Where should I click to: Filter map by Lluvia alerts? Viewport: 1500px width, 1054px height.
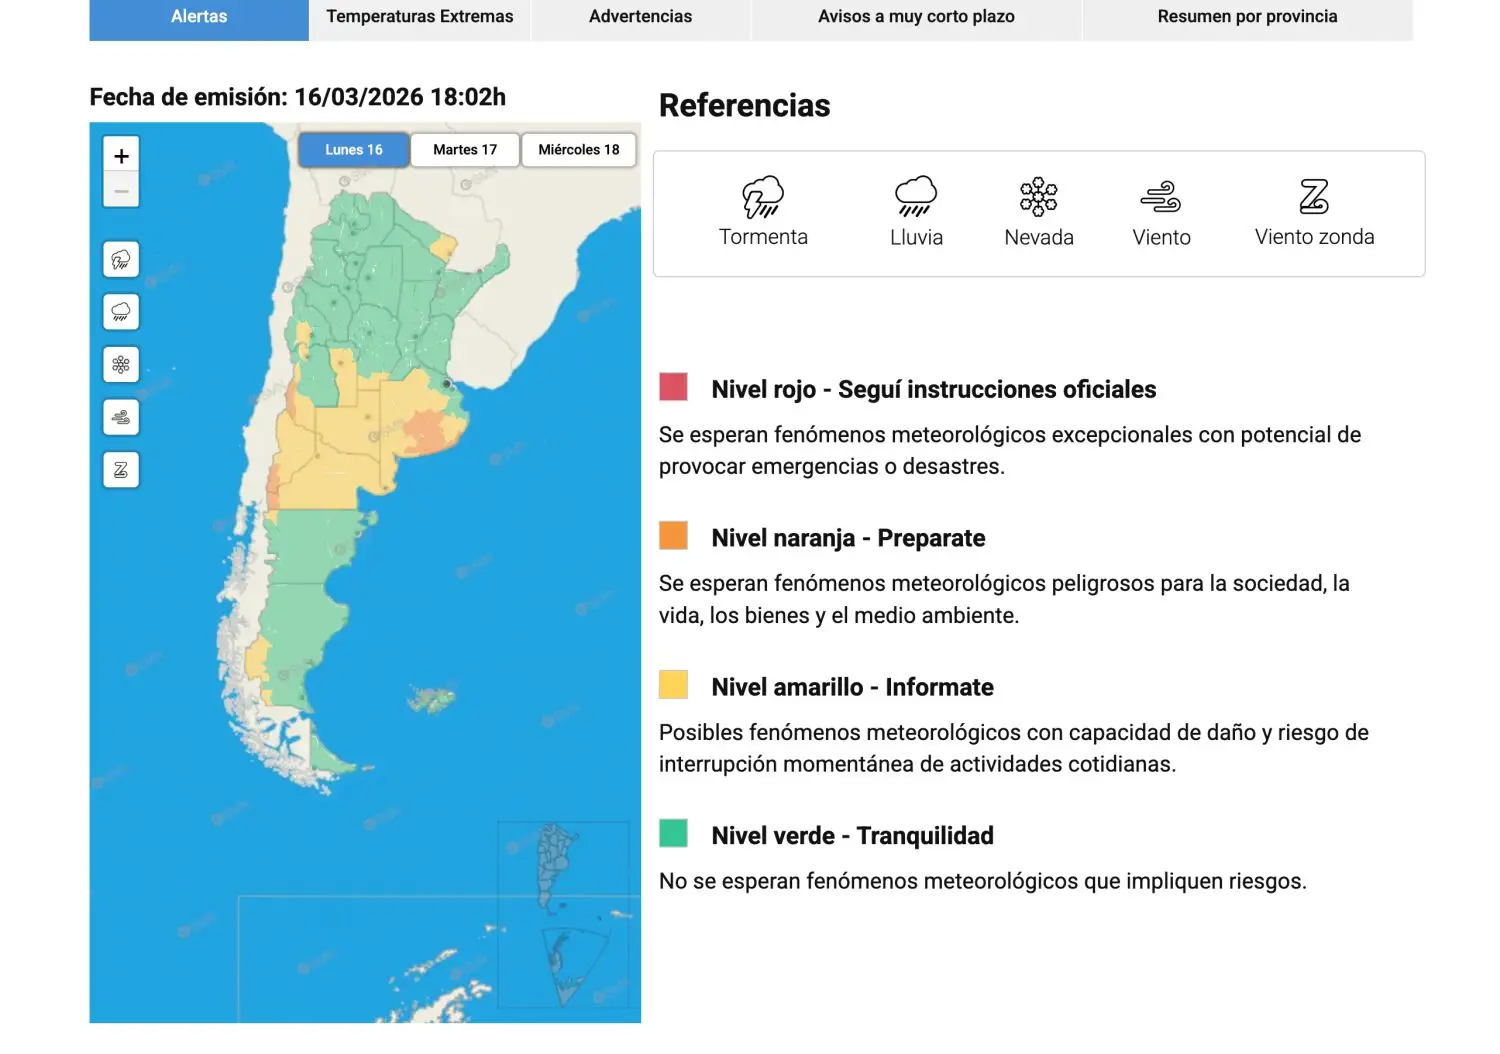121,312
